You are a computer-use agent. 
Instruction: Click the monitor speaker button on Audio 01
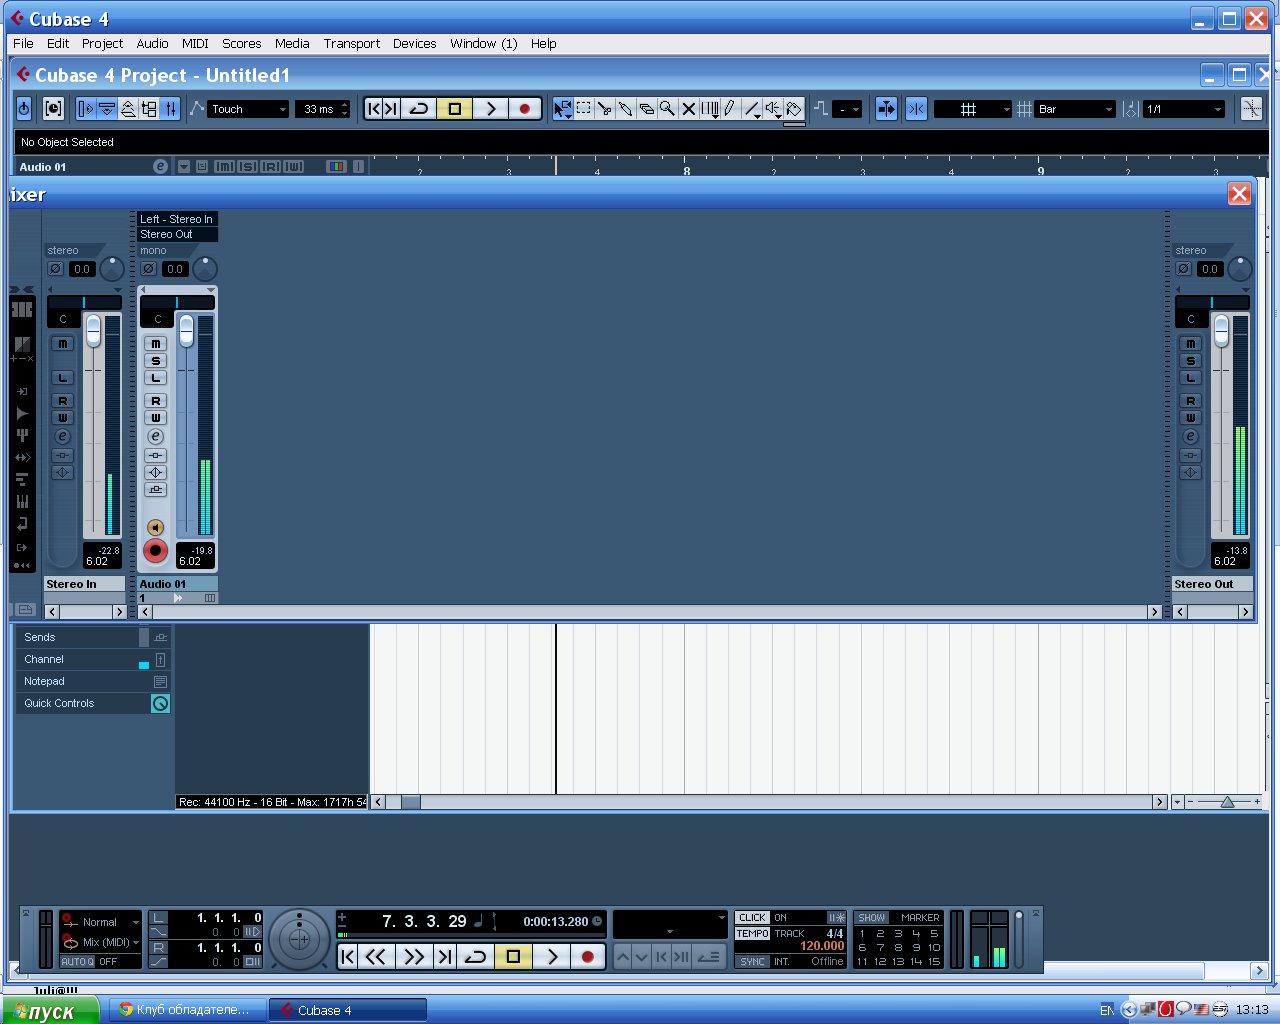pyautogui.click(x=155, y=527)
